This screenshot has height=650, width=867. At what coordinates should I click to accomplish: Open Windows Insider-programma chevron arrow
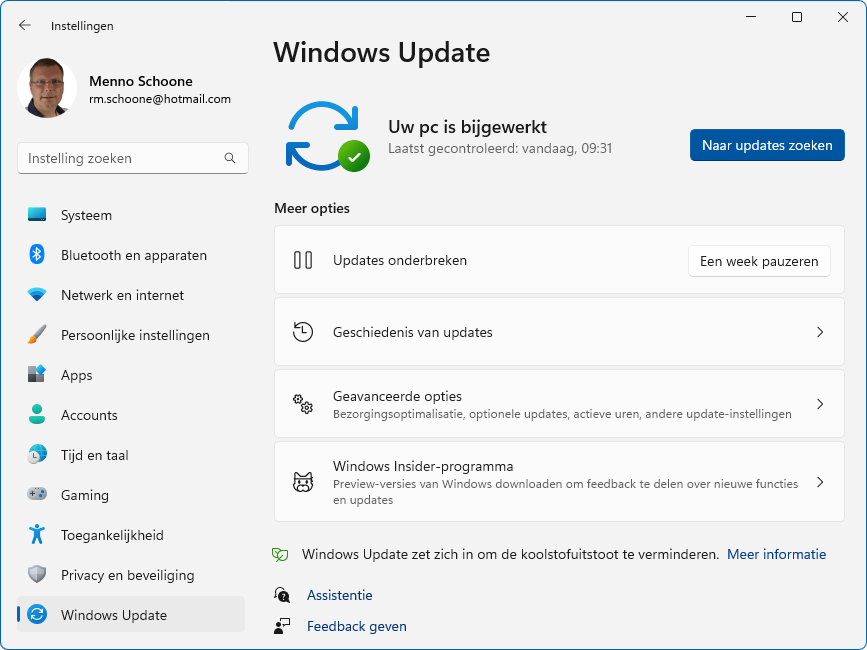click(x=820, y=482)
